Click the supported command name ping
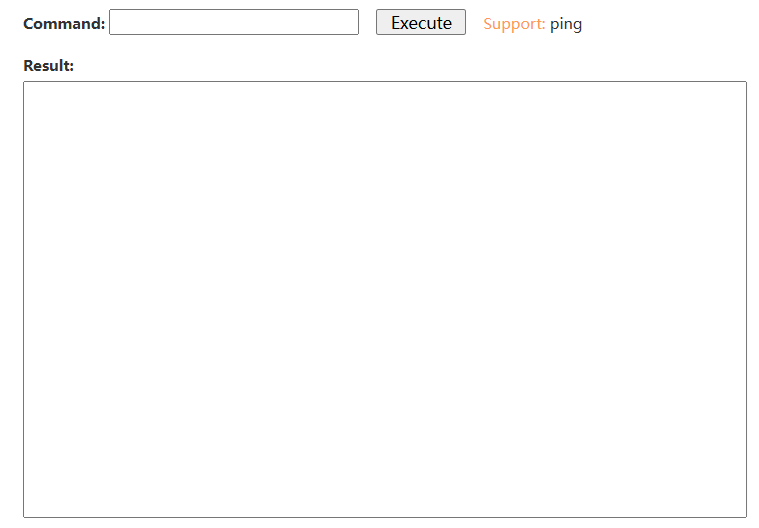This screenshot has width=759, height=528. tap(566, 23)
